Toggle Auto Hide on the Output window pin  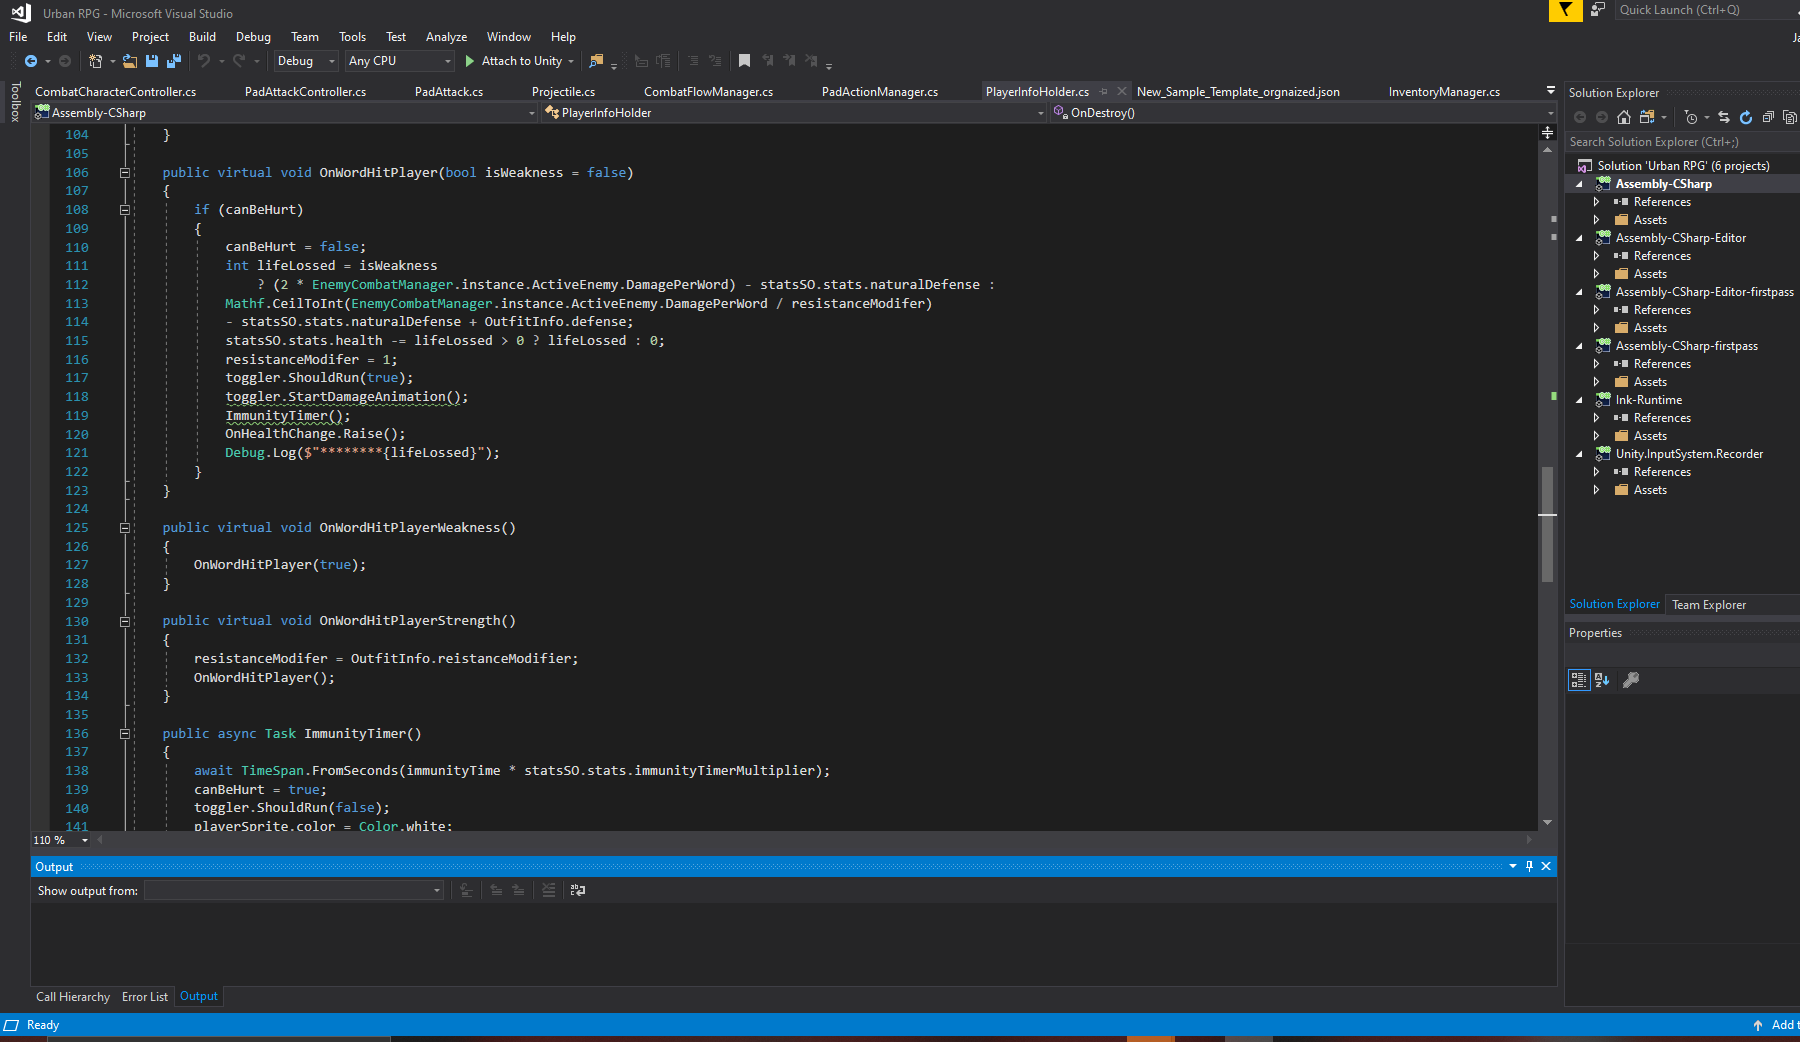[x=1530, y=866]
